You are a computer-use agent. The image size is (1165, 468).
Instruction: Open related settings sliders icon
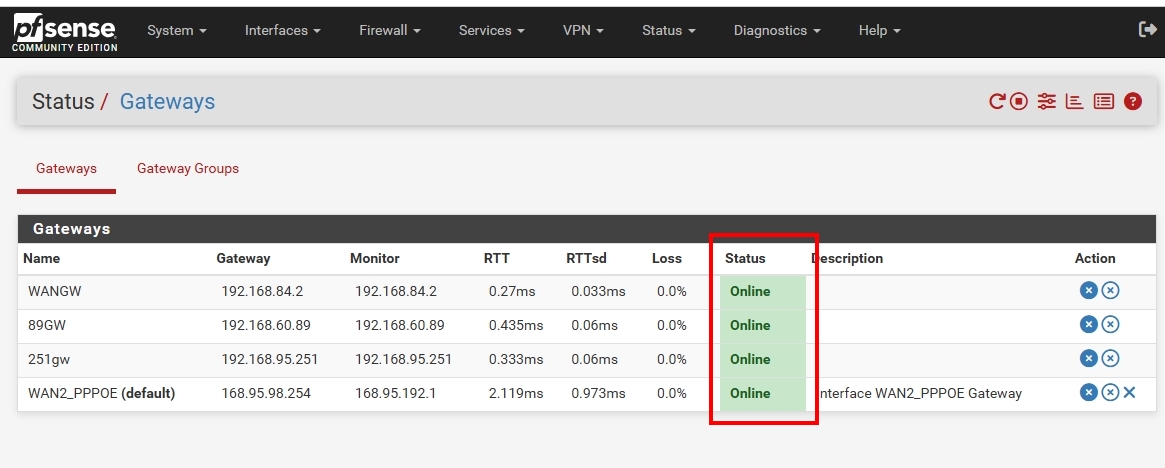(1046, 101)
